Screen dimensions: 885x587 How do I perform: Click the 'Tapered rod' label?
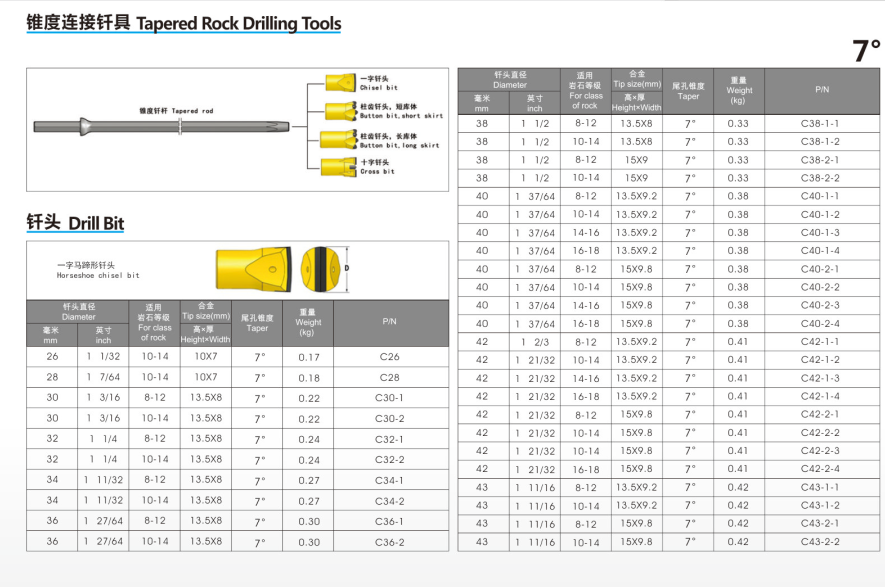click(x=177, y=111)
